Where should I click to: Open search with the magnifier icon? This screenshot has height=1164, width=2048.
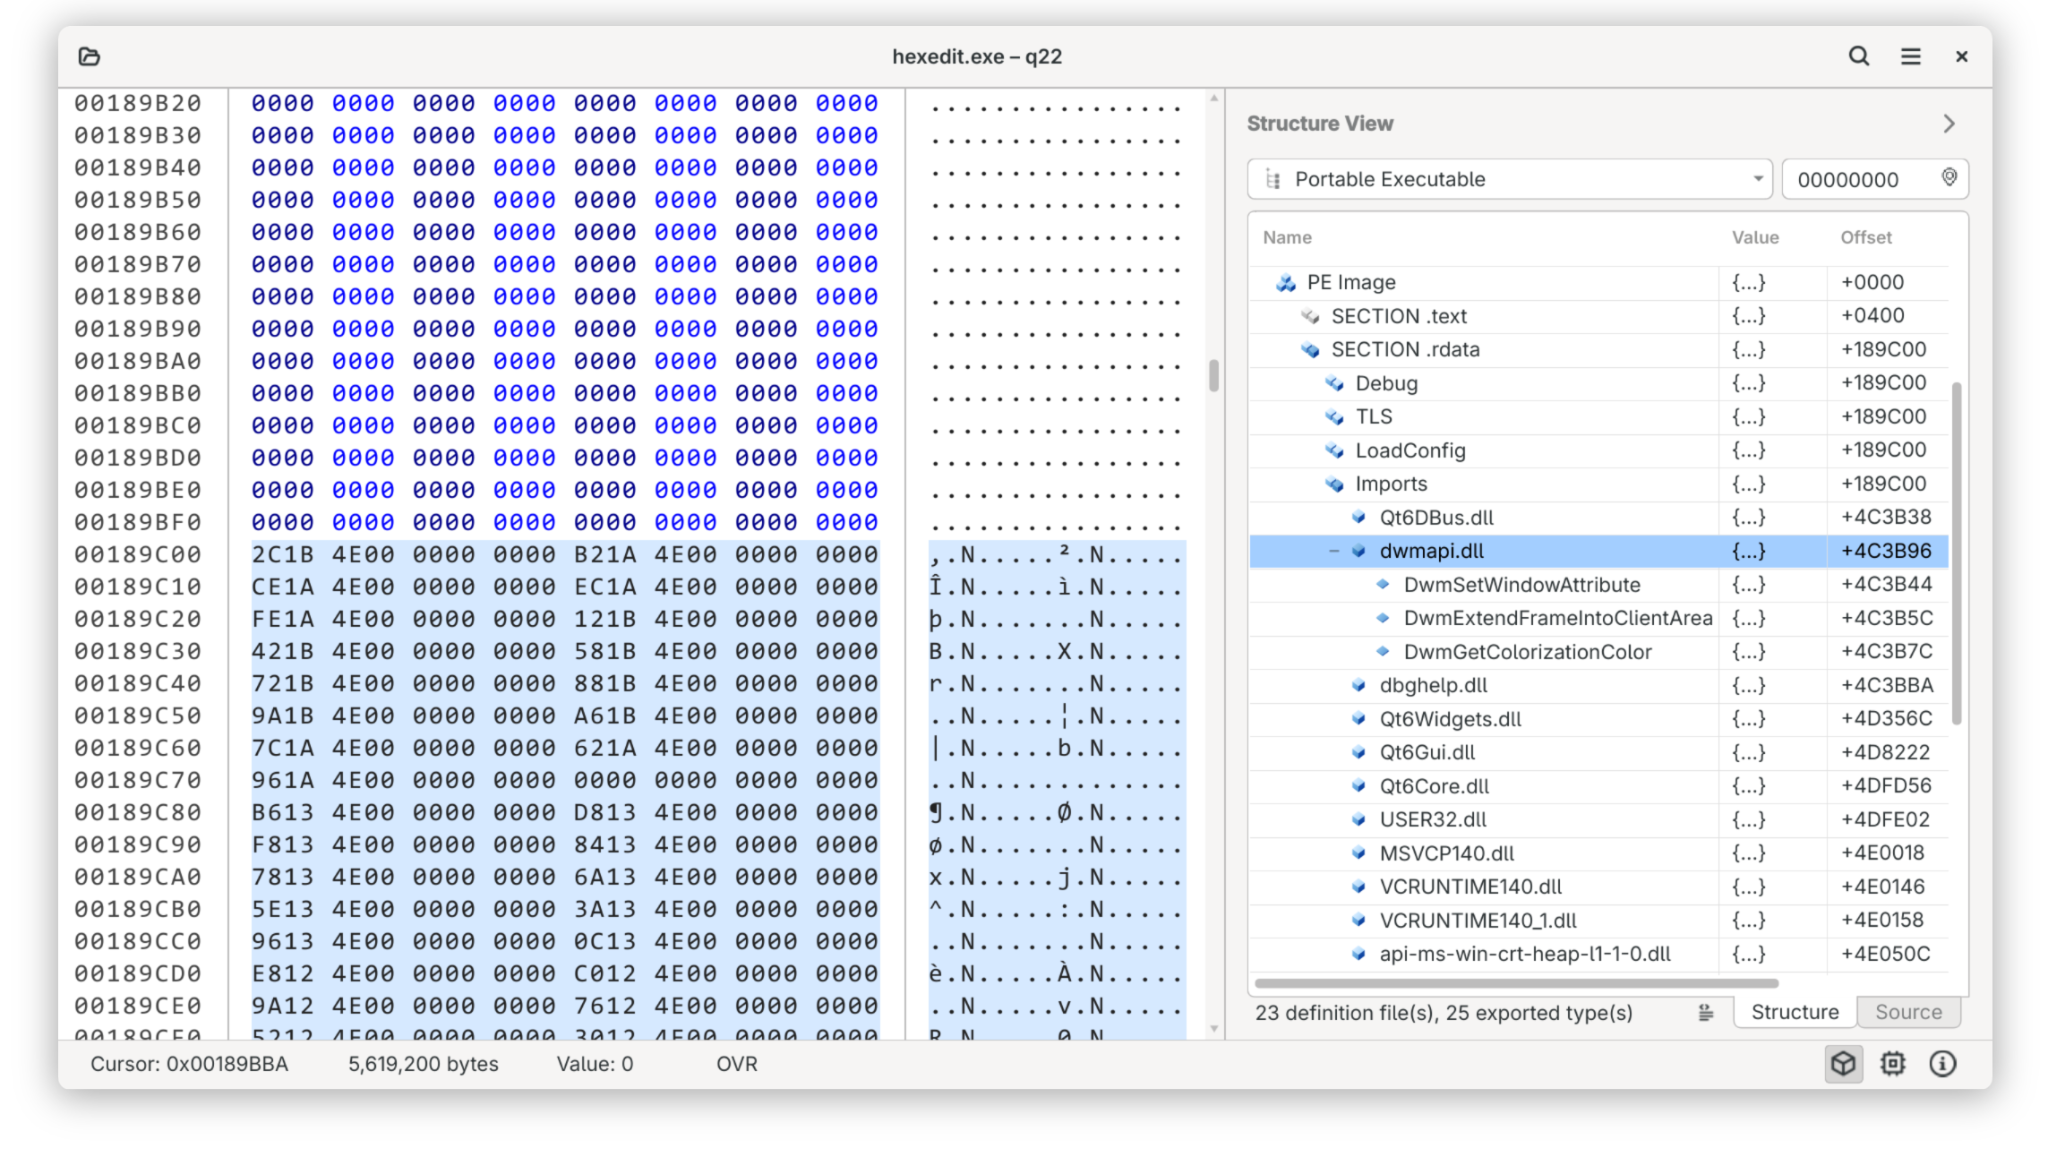[1858, 56]
